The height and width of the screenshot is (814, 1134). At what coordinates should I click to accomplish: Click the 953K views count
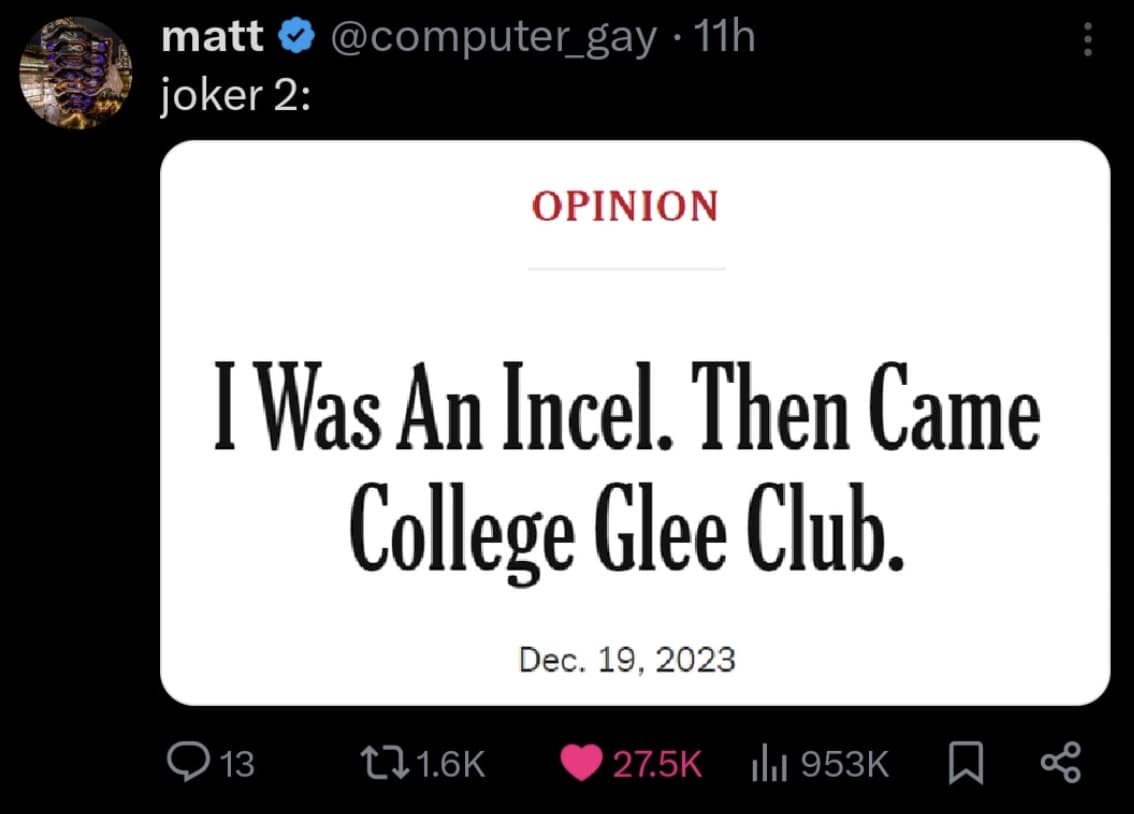[x=846, y=765]
